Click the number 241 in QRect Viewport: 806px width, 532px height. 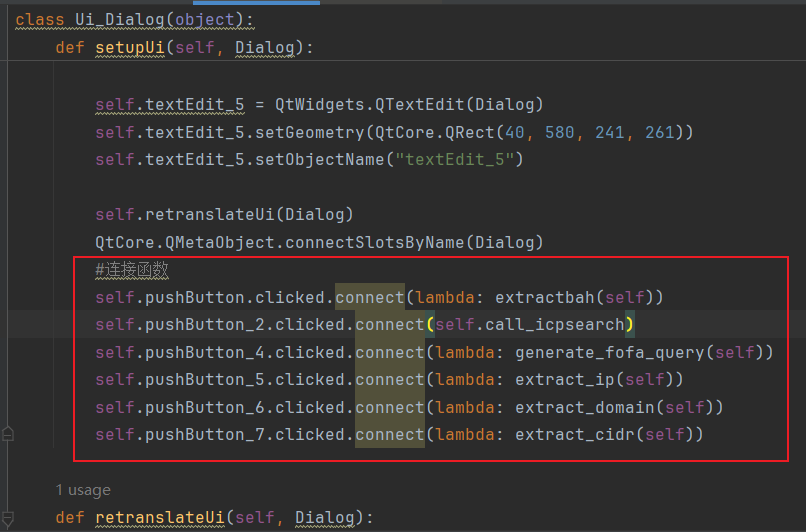click(609, 133)
